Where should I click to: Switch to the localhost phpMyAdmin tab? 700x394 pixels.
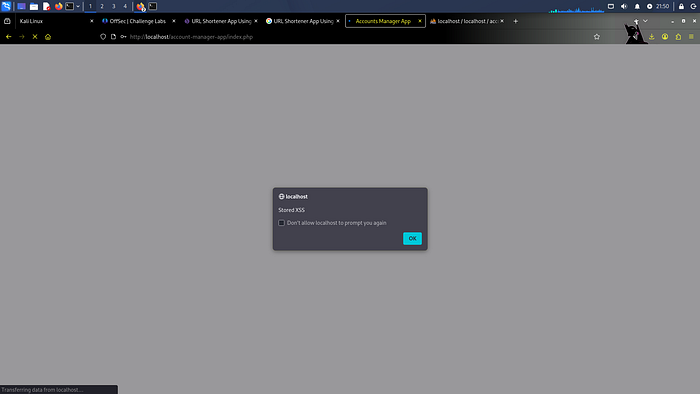467,21
